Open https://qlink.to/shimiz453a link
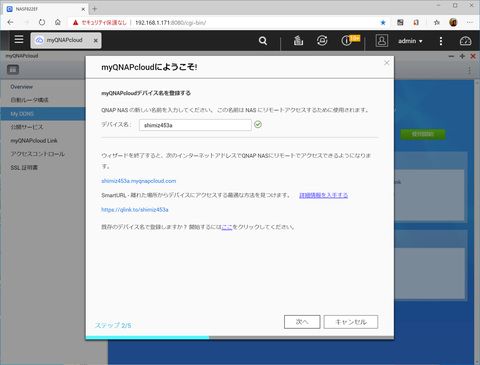The width and height of the screenshot is (480, 365). 135,210
